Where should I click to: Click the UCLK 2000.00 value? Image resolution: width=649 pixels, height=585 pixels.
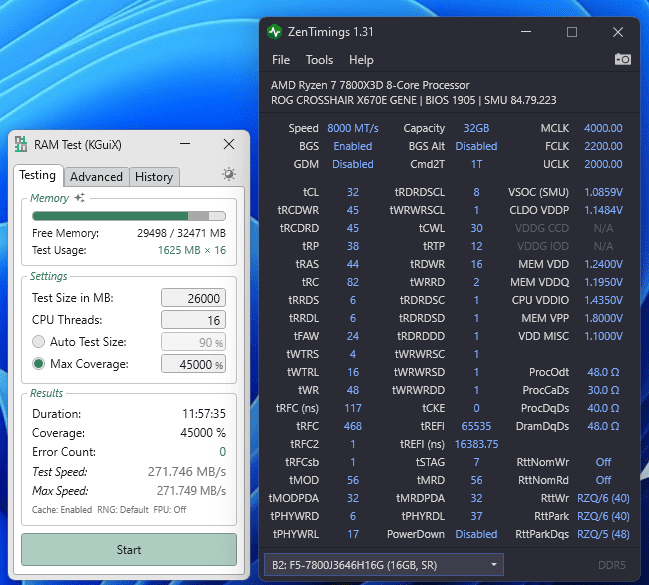[x=603, y=164]
